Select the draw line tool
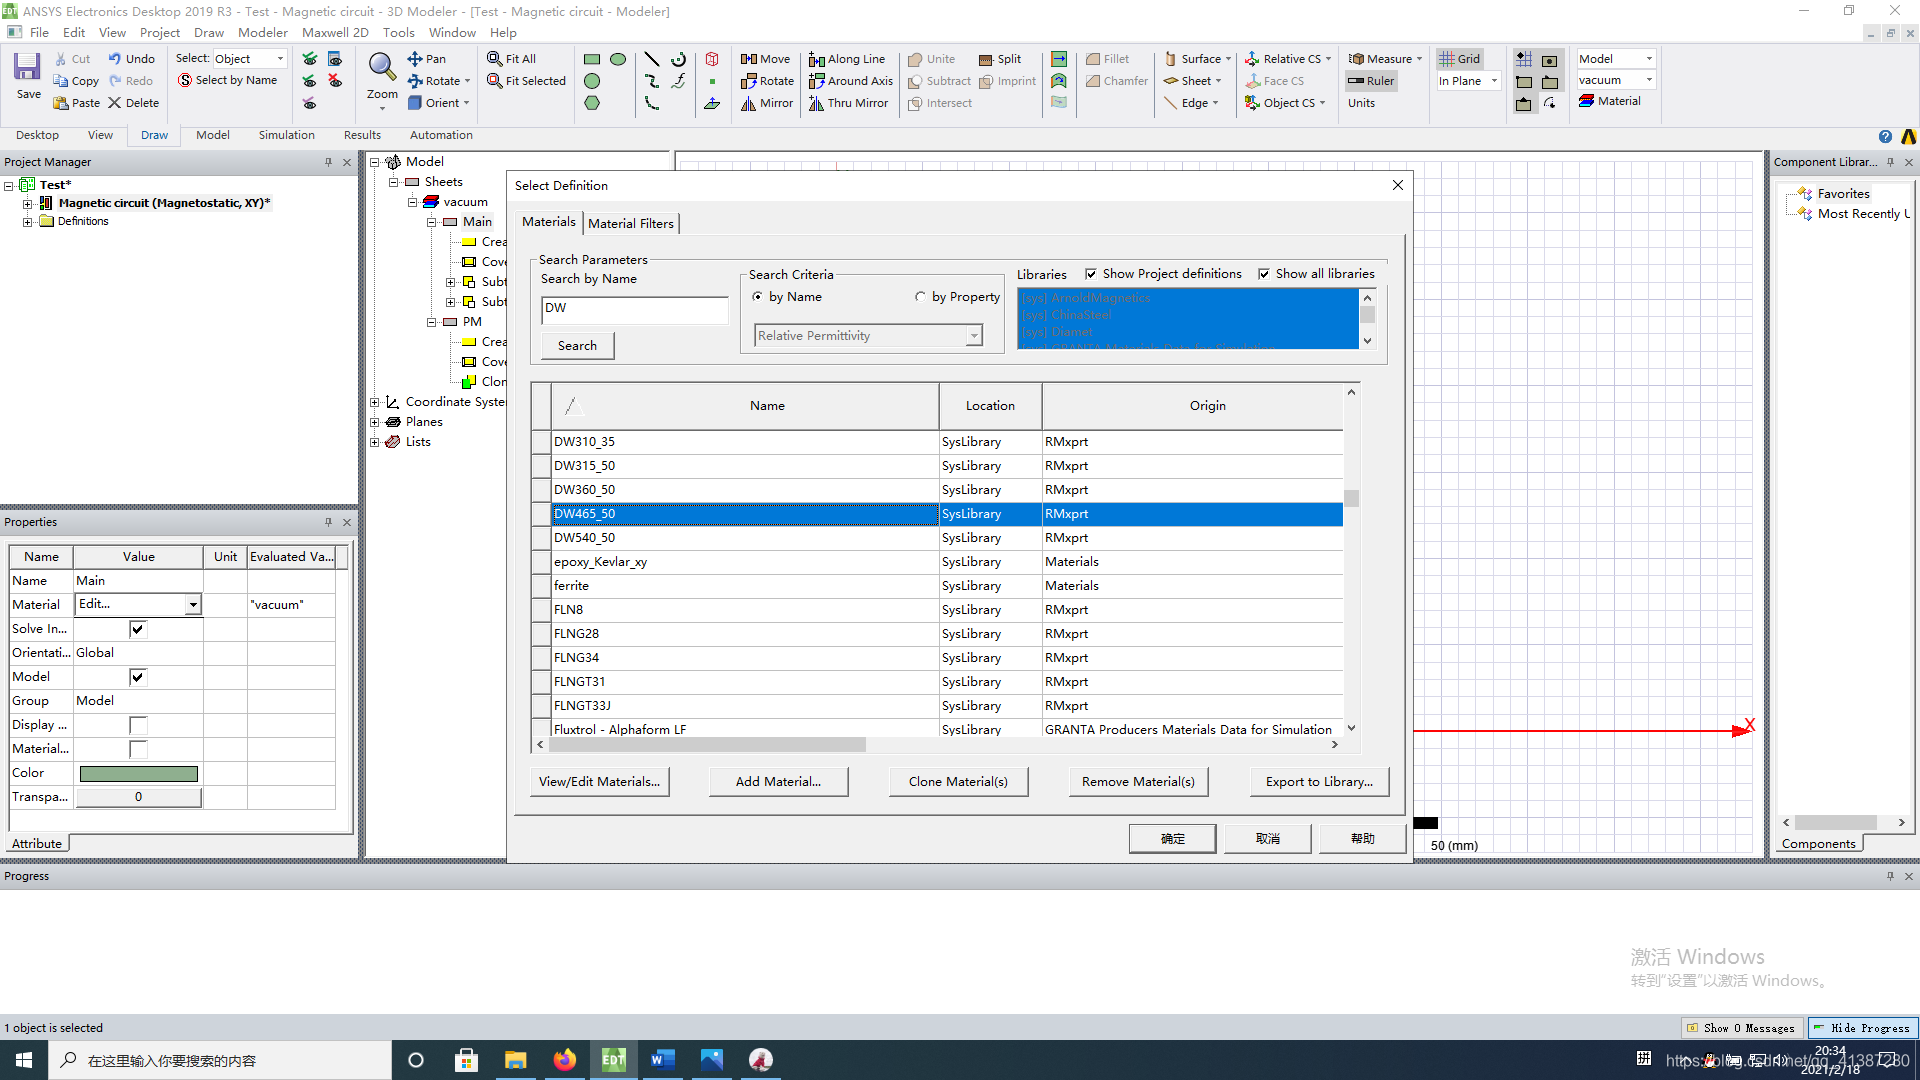Viewport: 1920px width, 1080px height. point(652,59)
